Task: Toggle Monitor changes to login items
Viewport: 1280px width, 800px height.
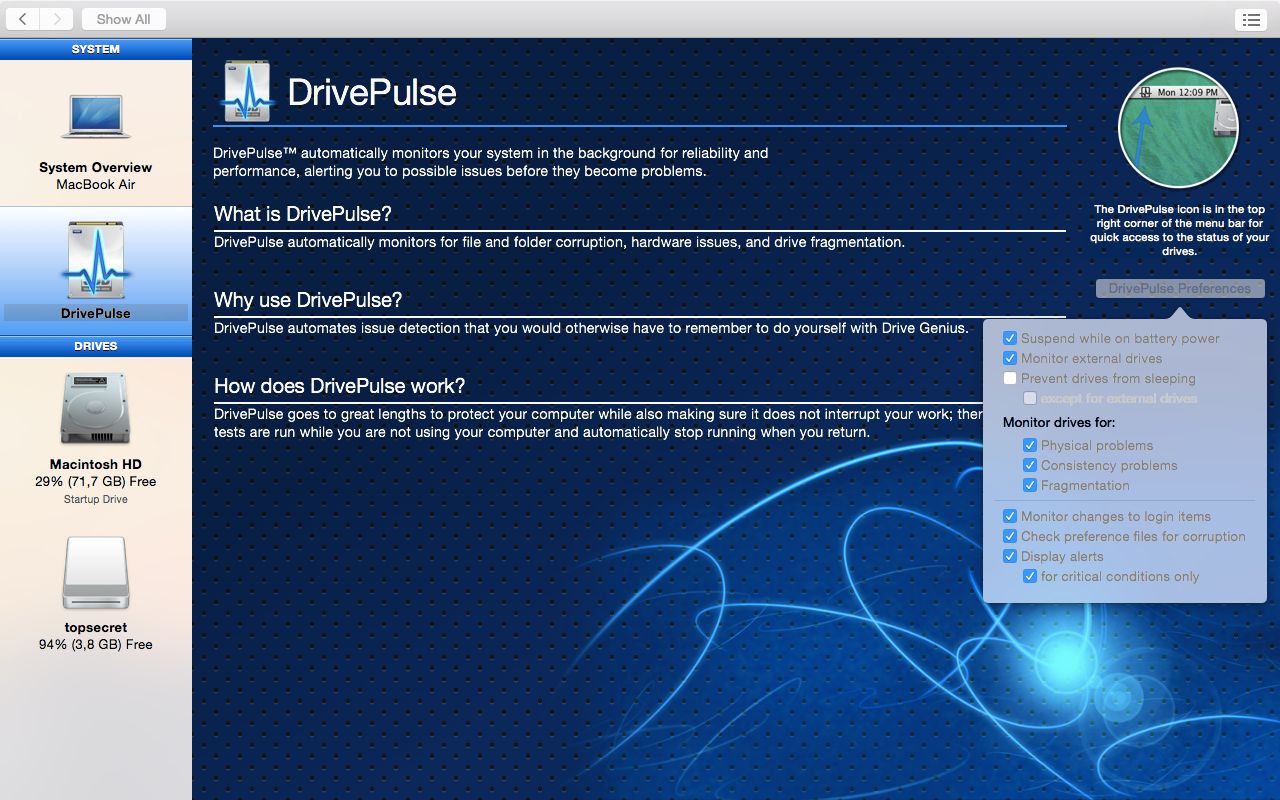Action: click(1010, 516)
